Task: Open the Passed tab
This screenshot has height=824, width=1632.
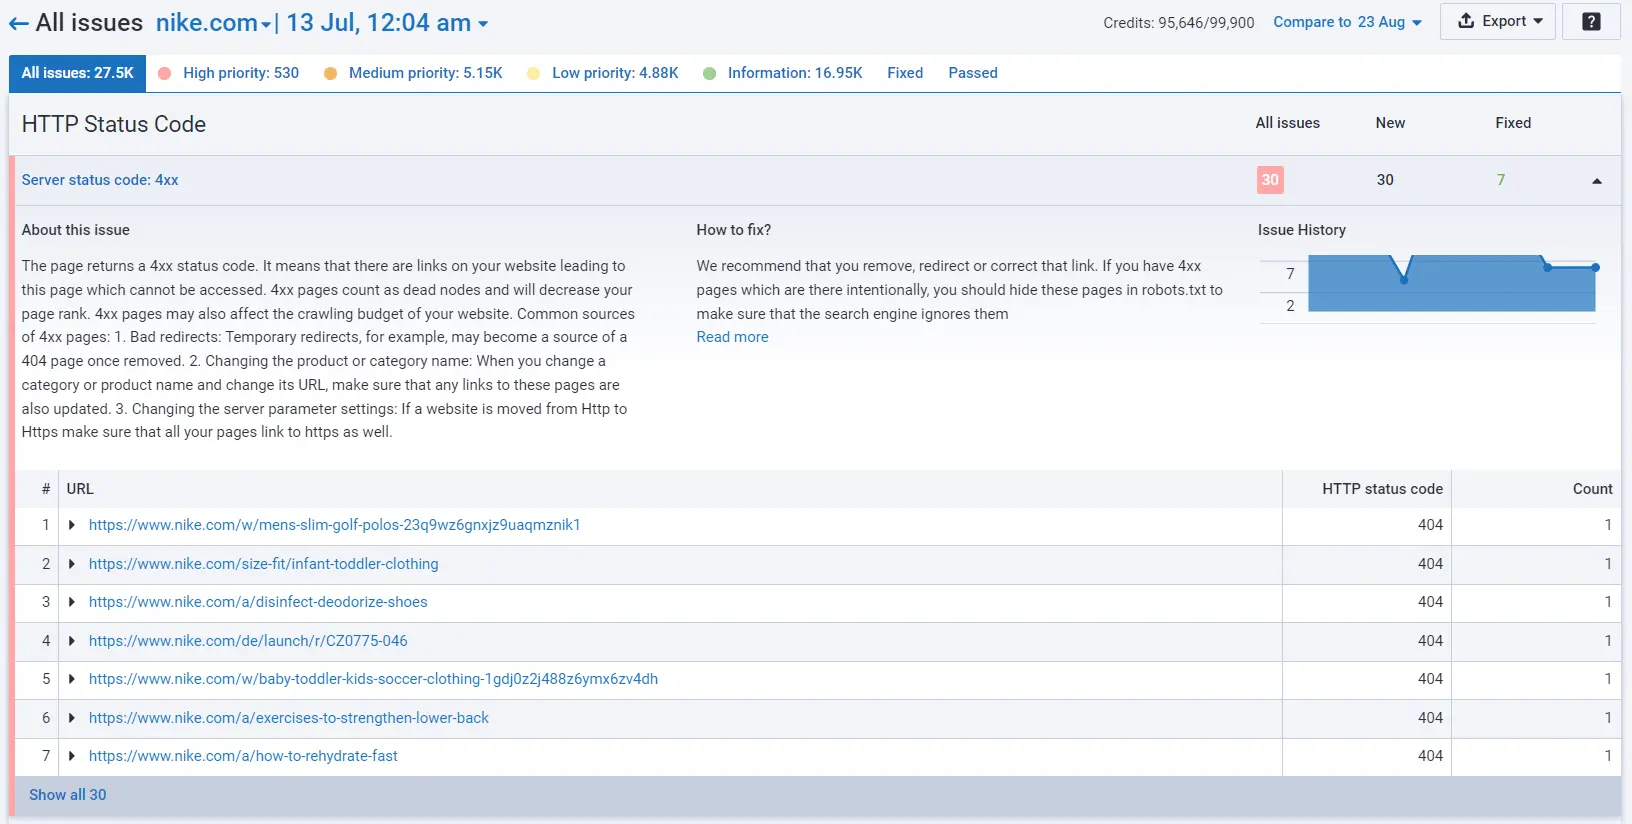Action: [x=973, y=73]
